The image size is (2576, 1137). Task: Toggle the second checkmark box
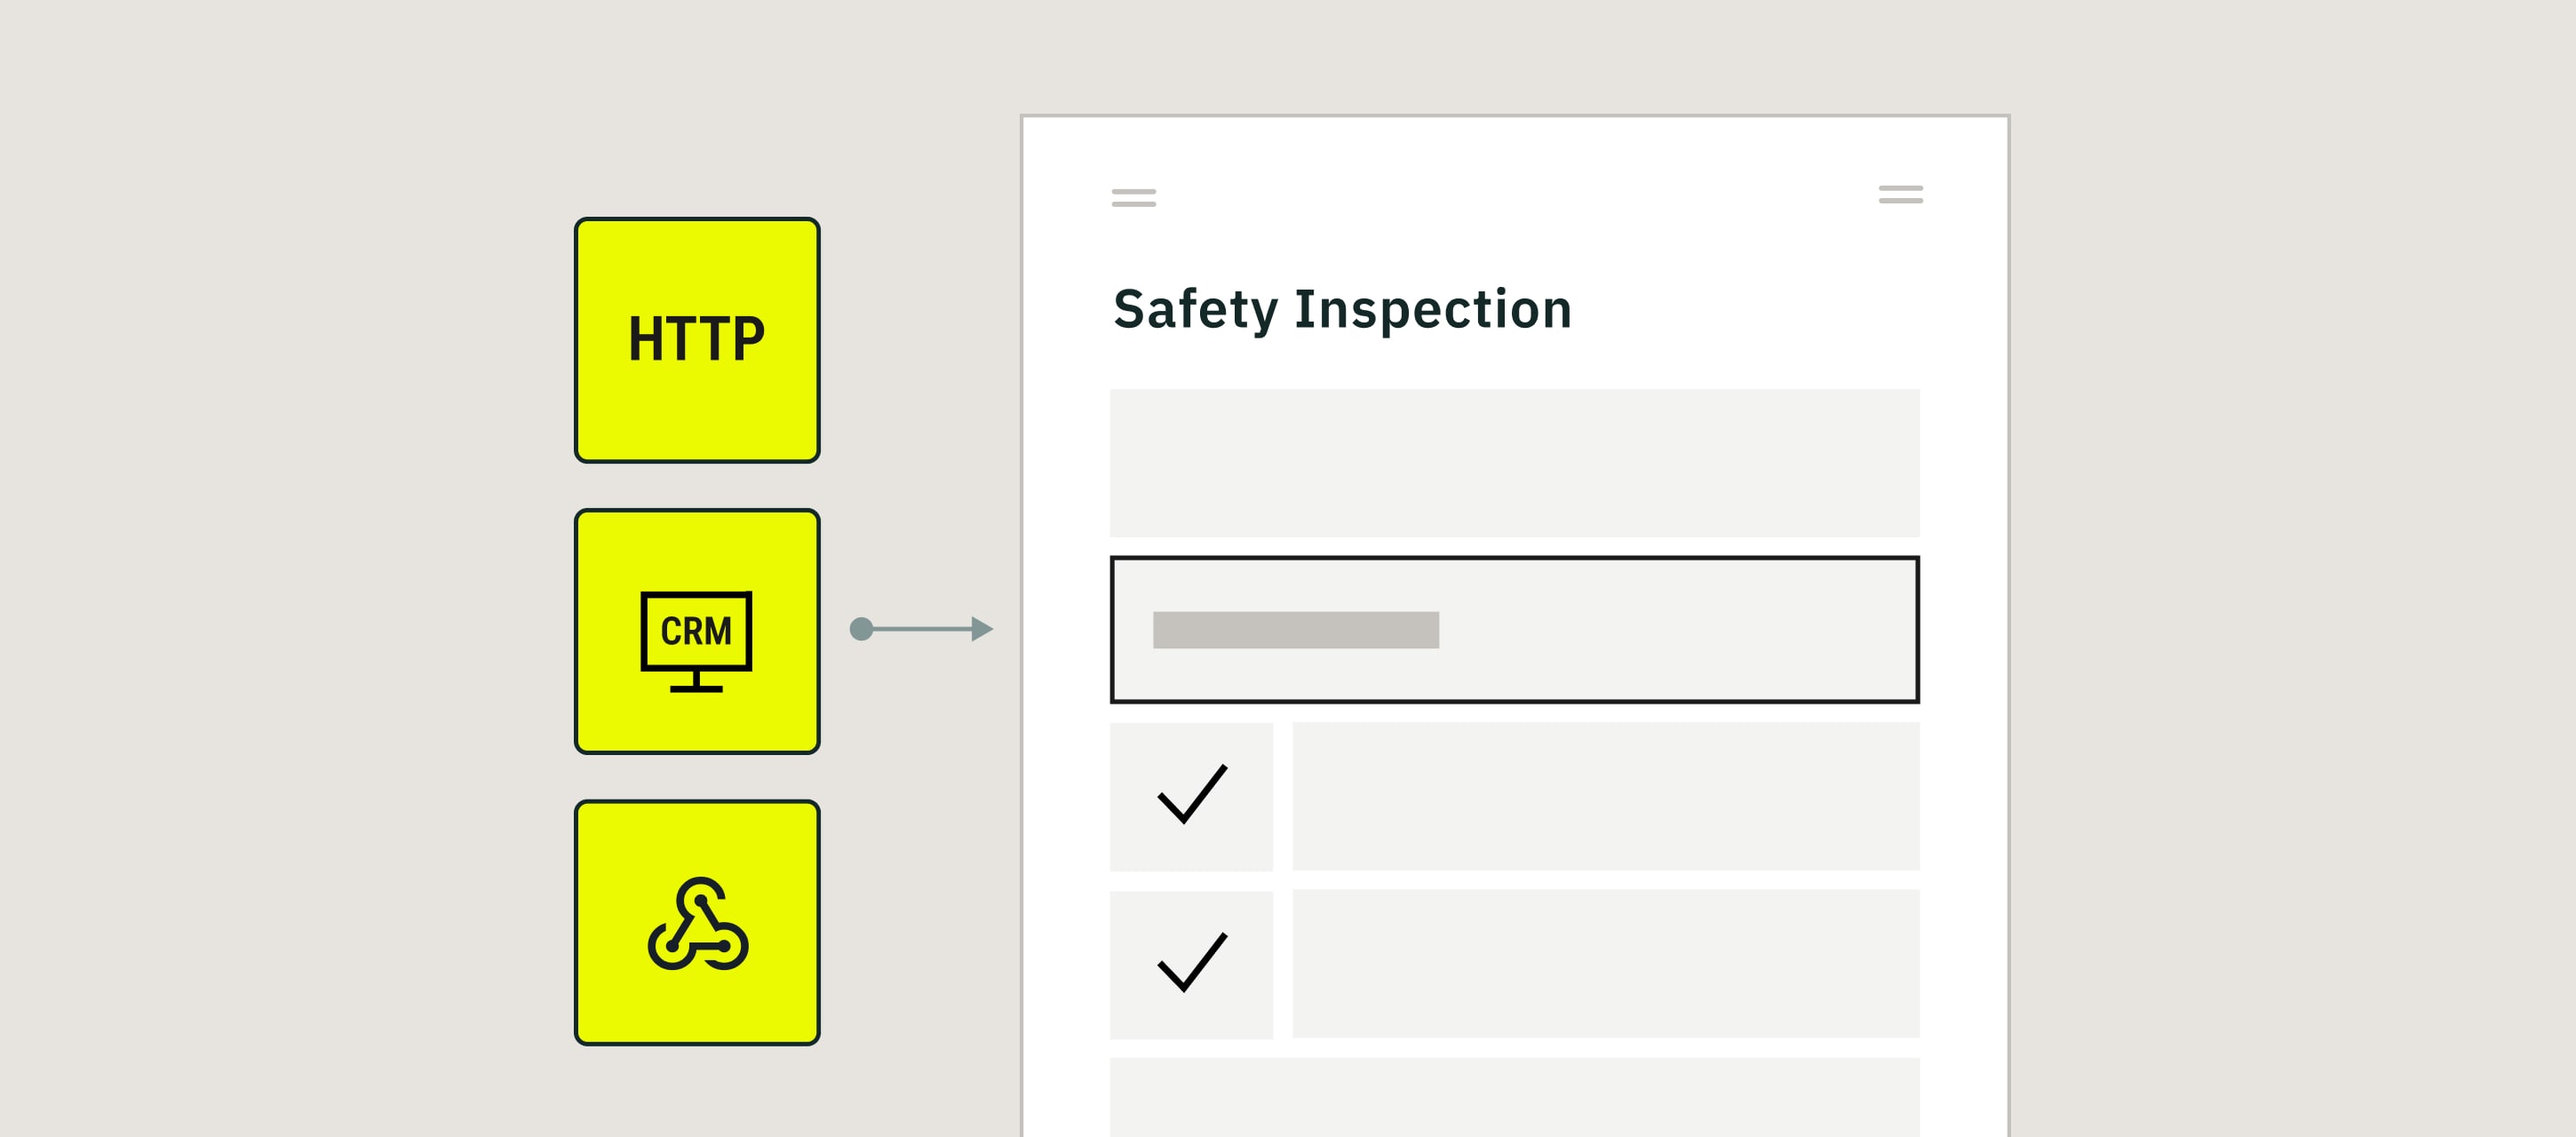(x=1191, y=965)
